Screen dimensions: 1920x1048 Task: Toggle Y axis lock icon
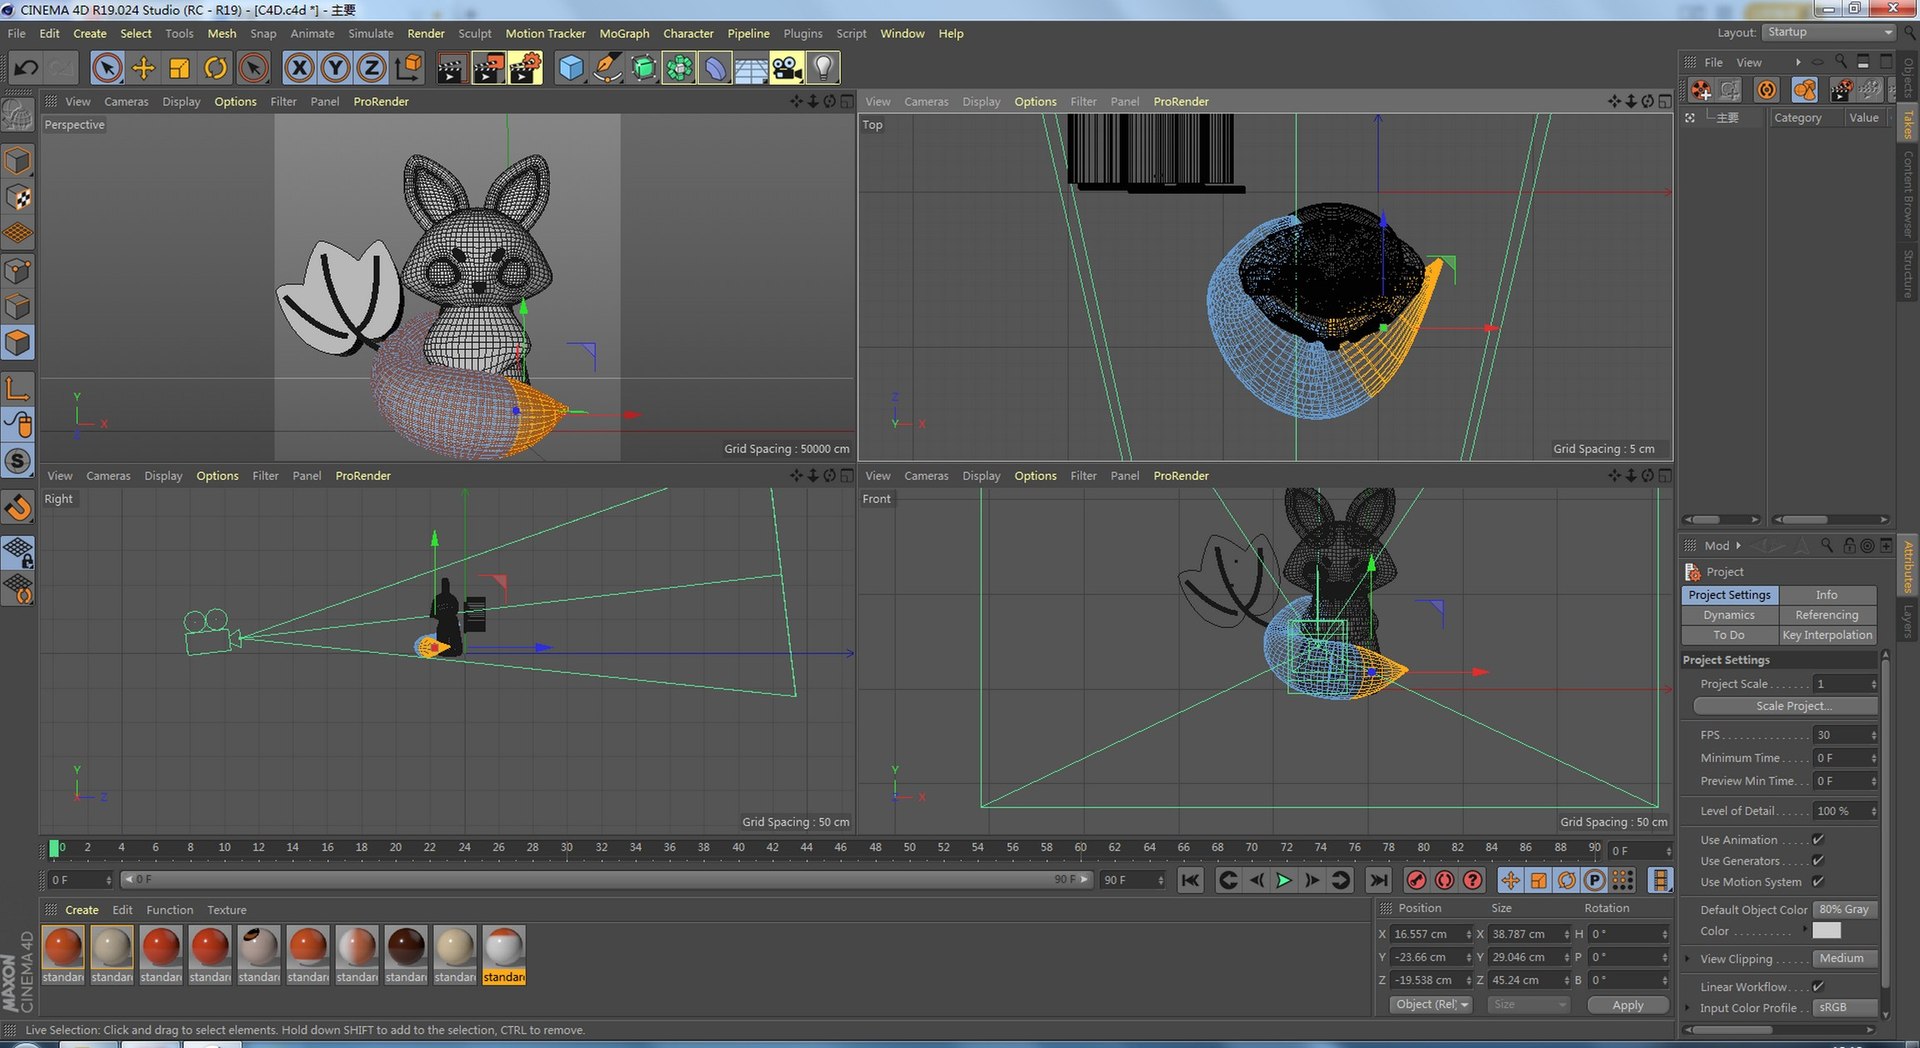(x=335, y=68)
